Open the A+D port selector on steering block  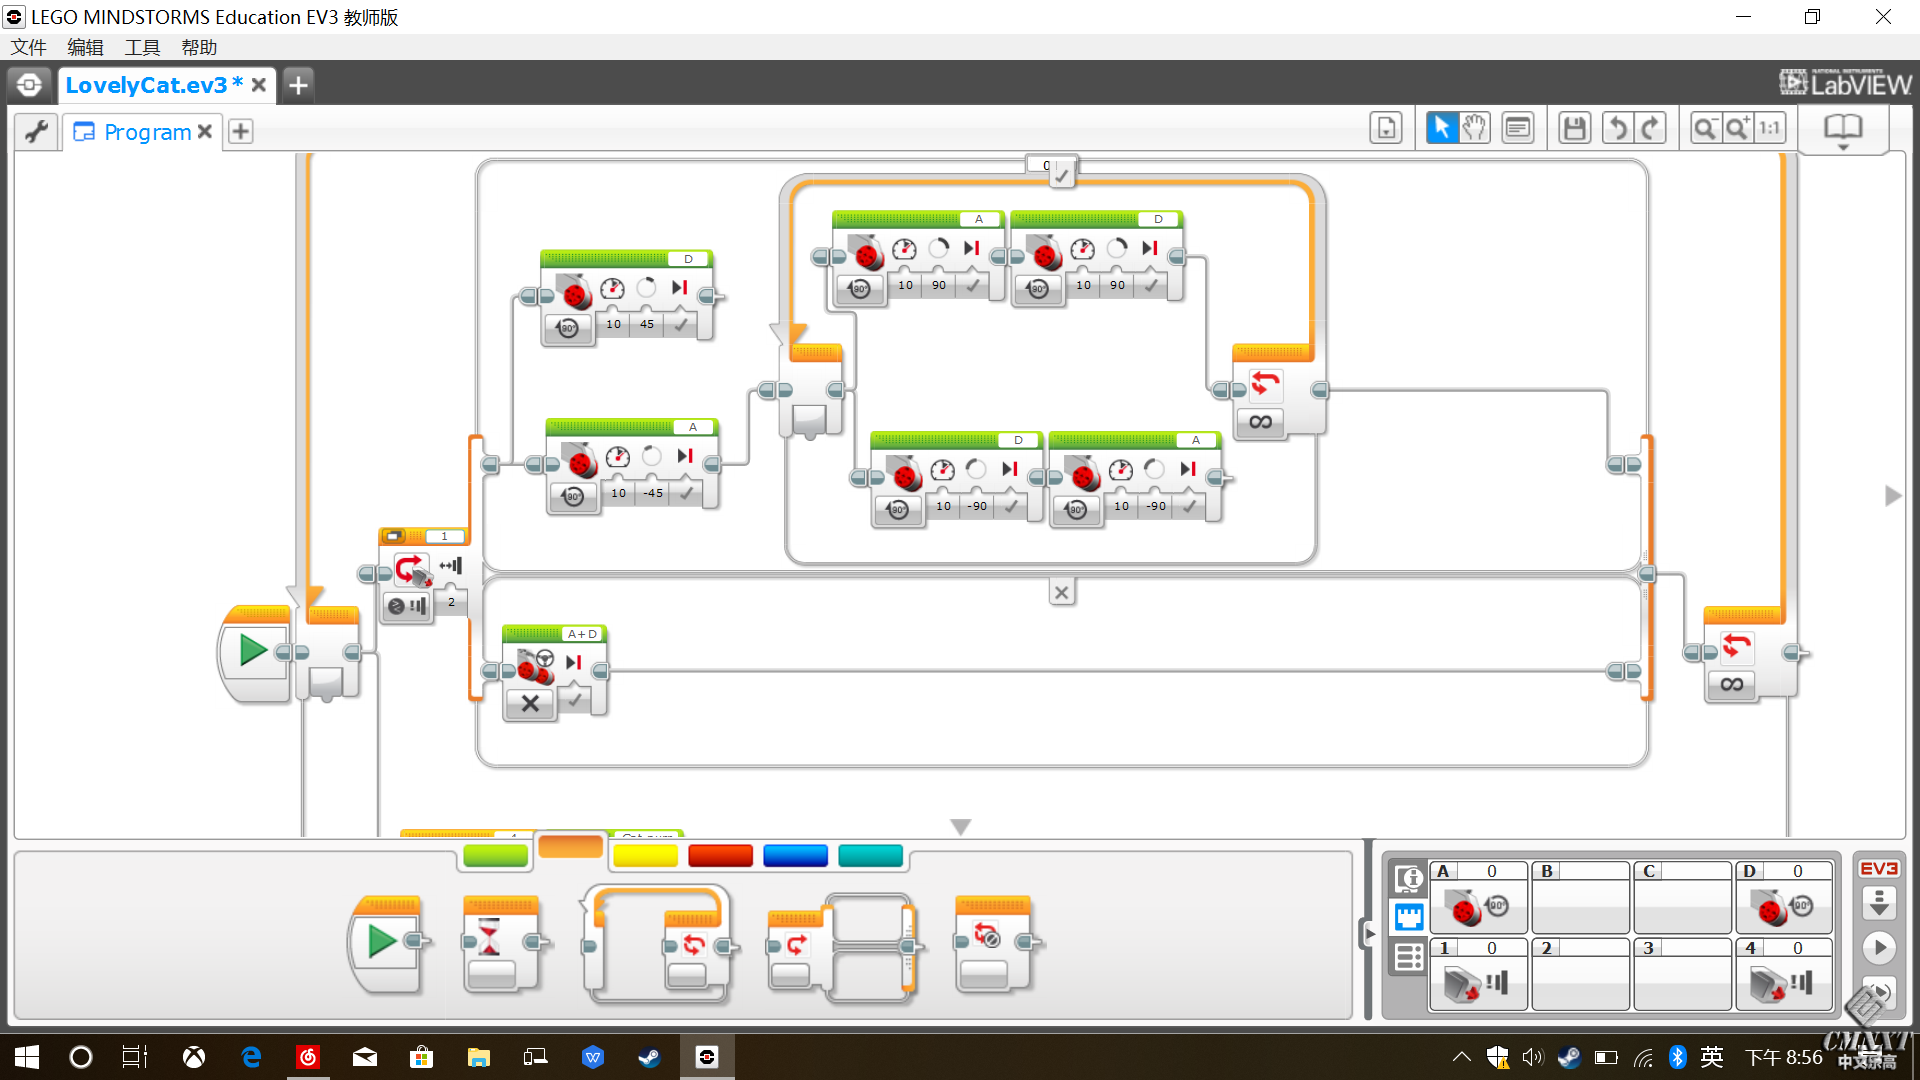tap(582, 634)
